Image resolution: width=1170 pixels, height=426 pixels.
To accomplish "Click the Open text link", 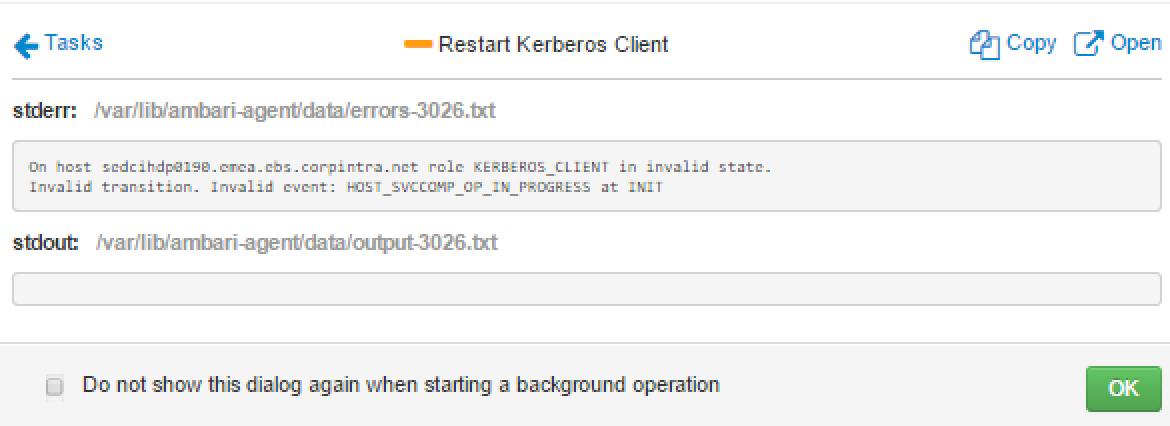I will (1136, 43).
